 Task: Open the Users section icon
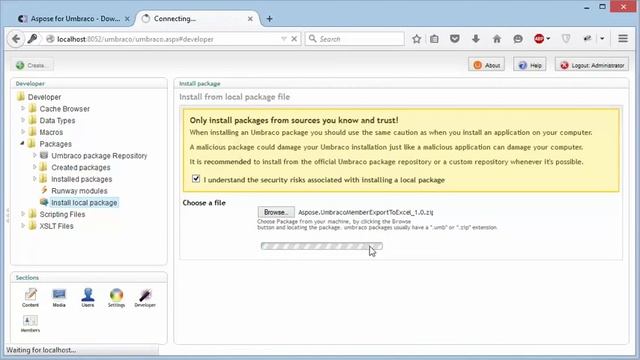click(x=88, y=298)
